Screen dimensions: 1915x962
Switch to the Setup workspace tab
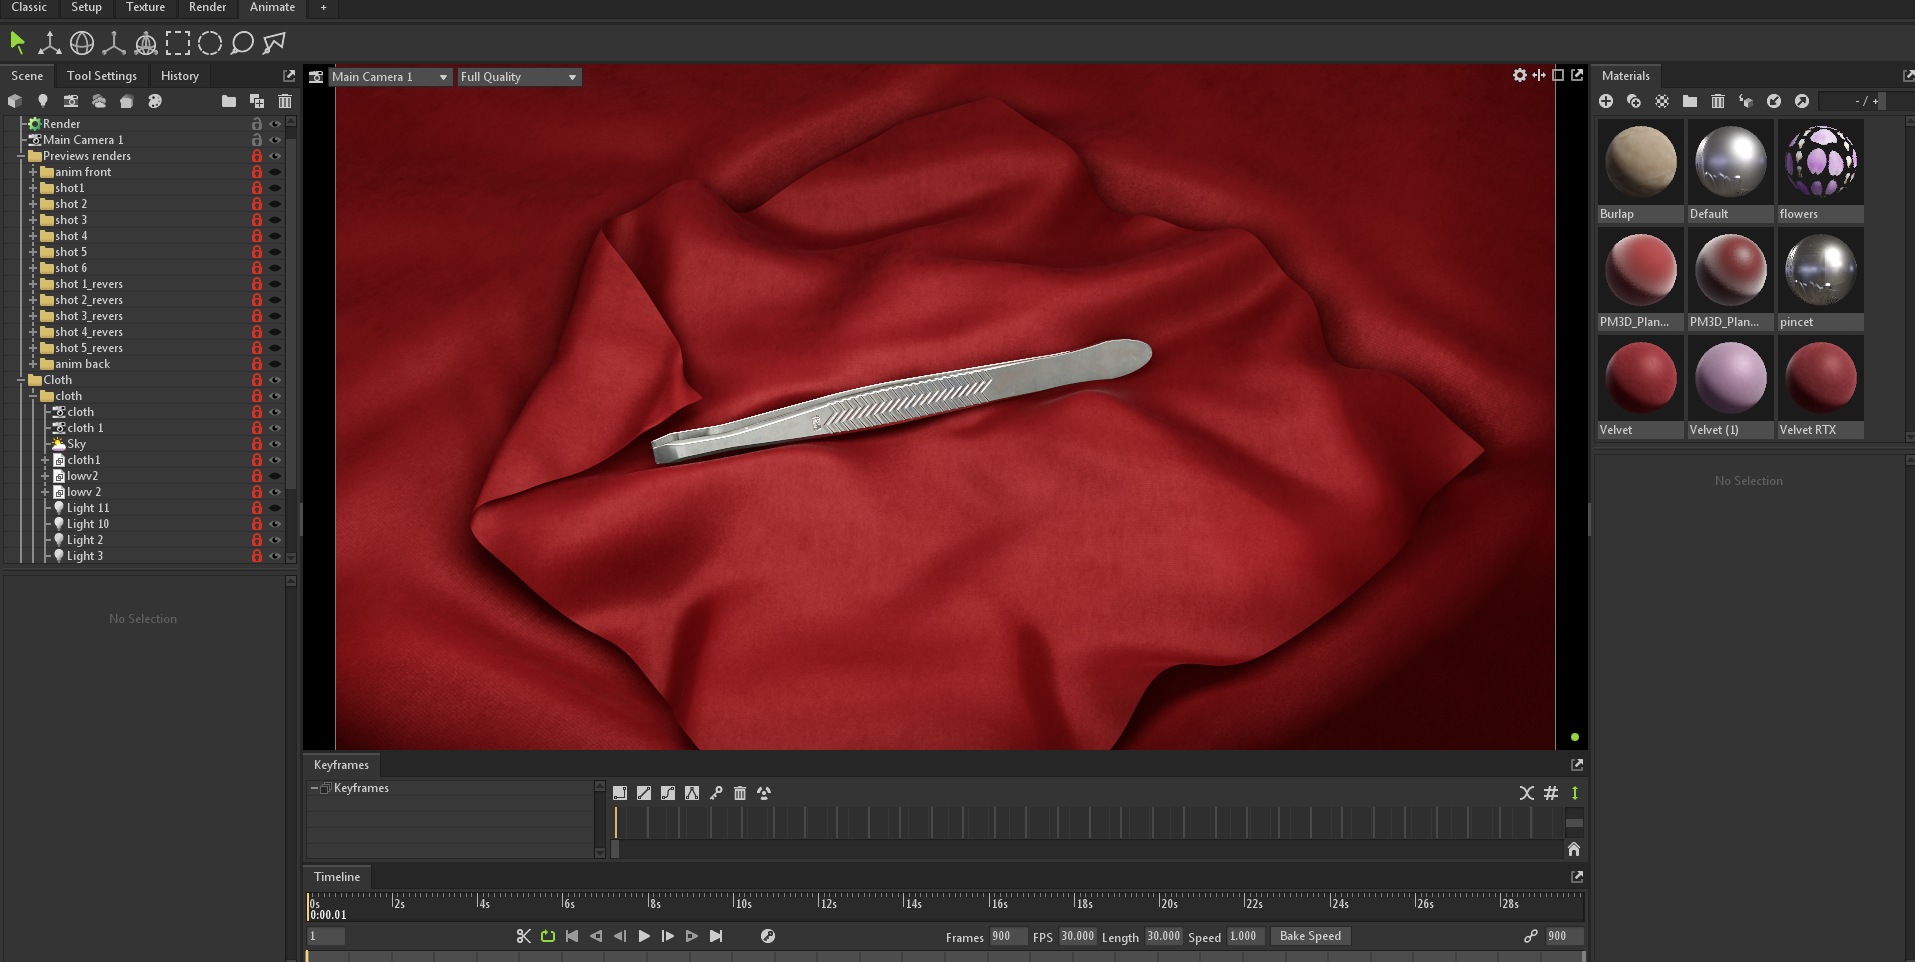click(86, 7)
